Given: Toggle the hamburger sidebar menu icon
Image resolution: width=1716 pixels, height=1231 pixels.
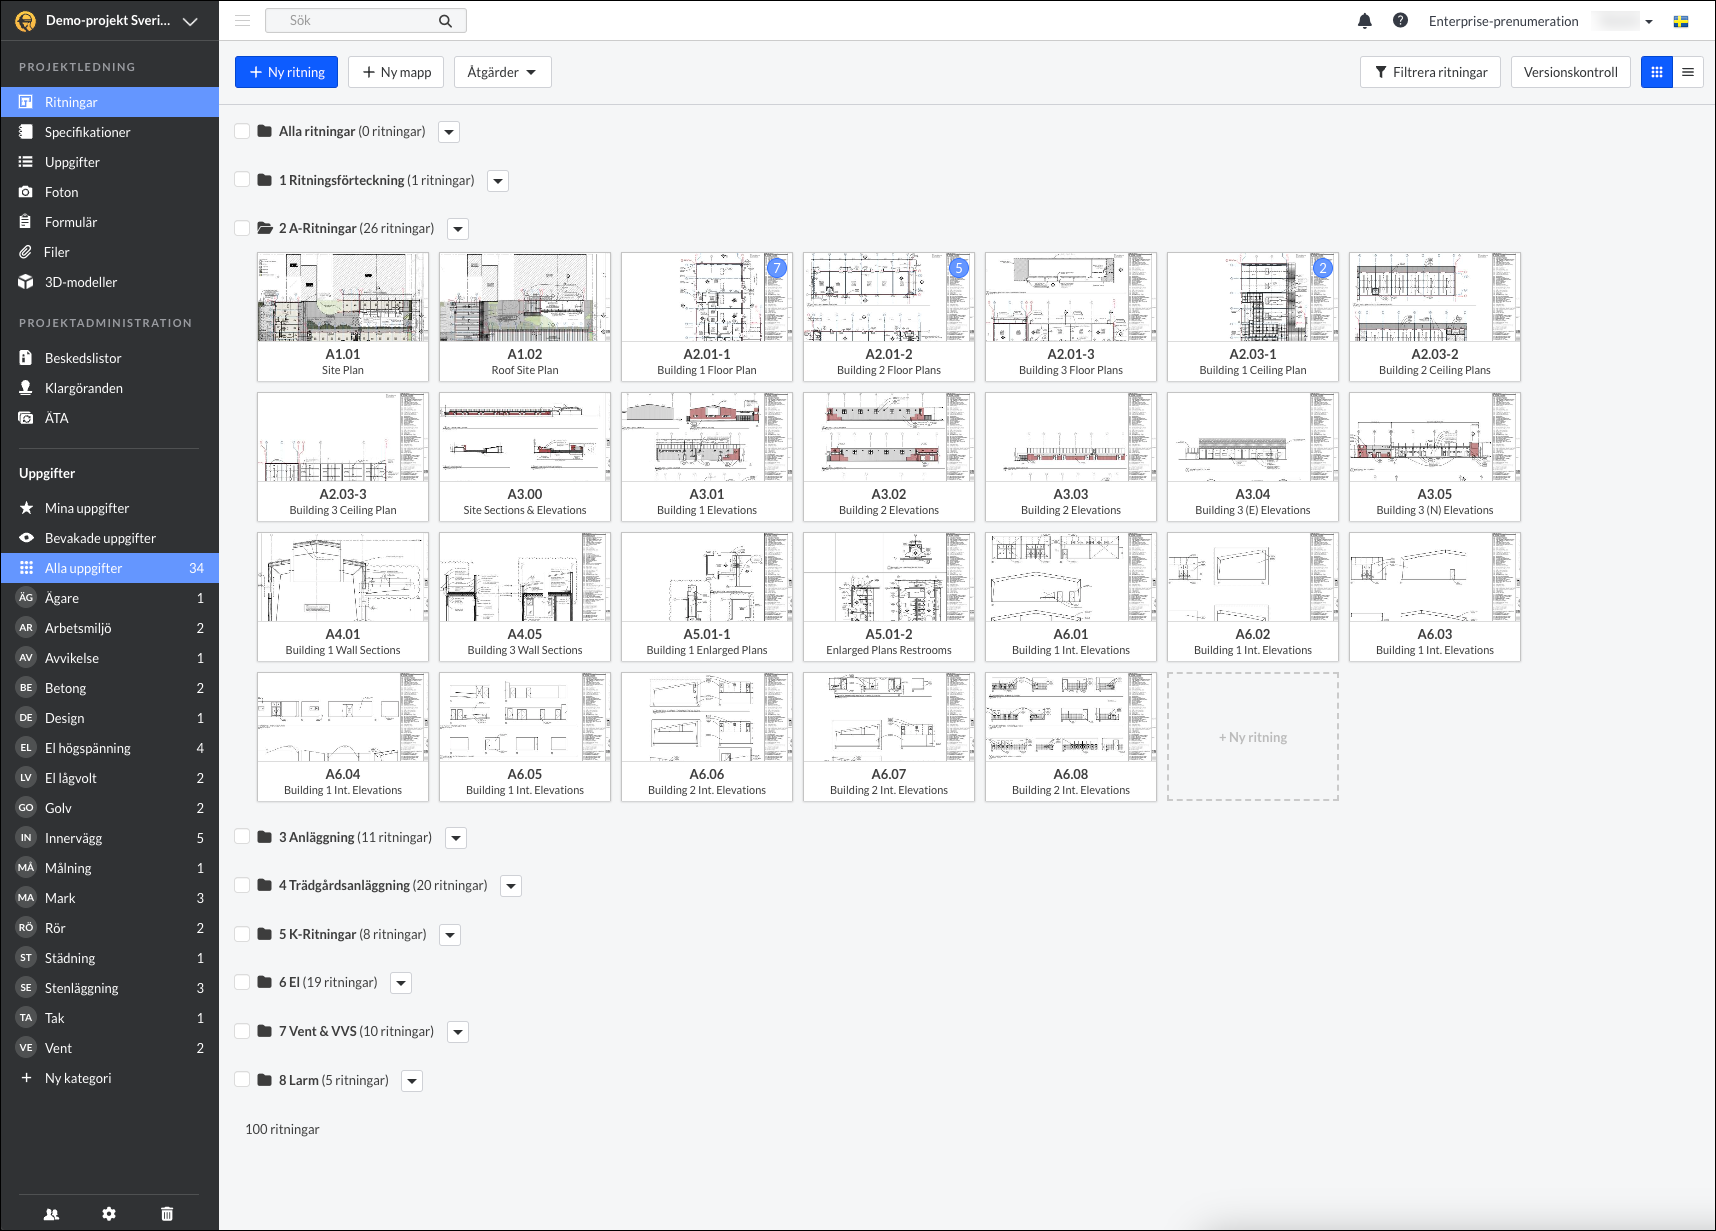Looking at the screenshot, I should pos(242,20).
